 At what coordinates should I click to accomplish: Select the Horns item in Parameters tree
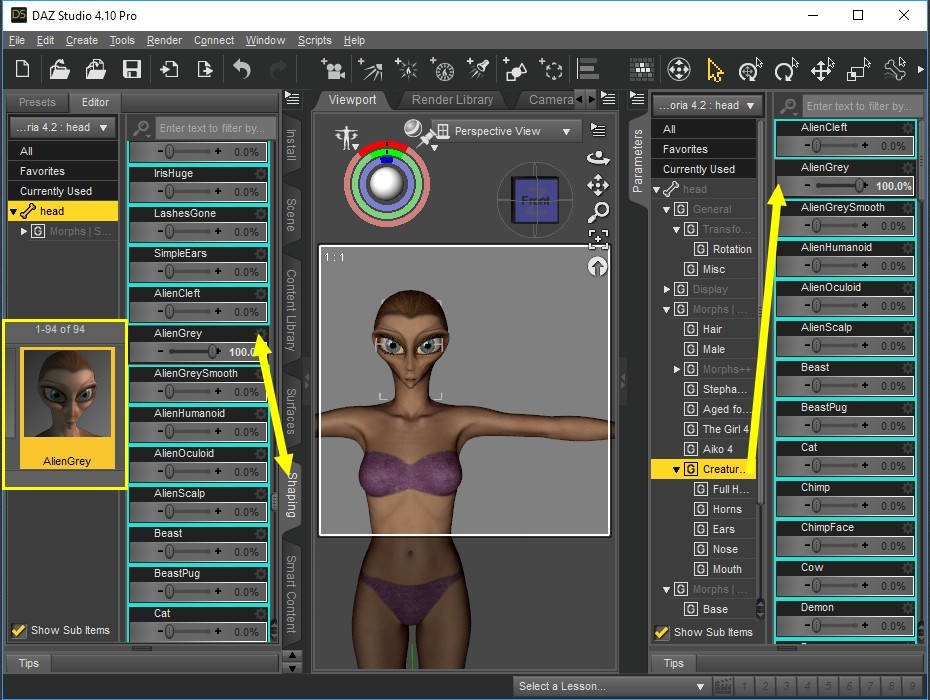pos(727,509)
